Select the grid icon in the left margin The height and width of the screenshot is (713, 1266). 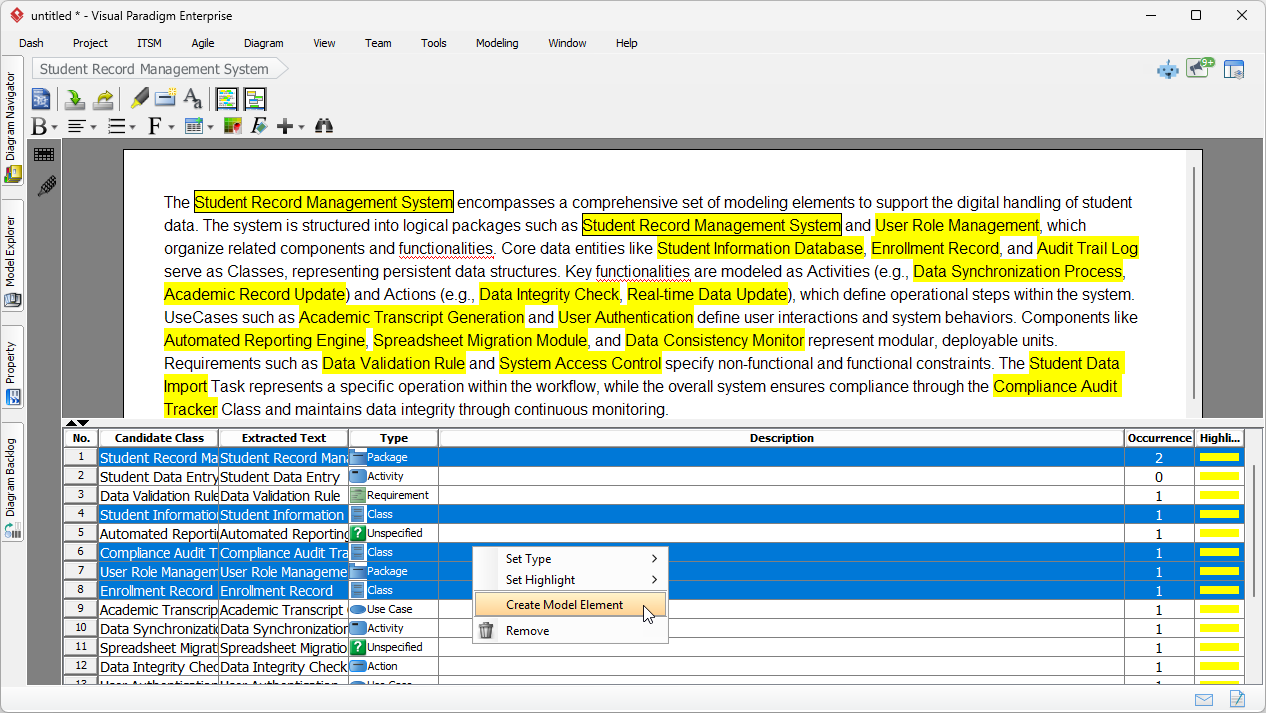point(43,154)
